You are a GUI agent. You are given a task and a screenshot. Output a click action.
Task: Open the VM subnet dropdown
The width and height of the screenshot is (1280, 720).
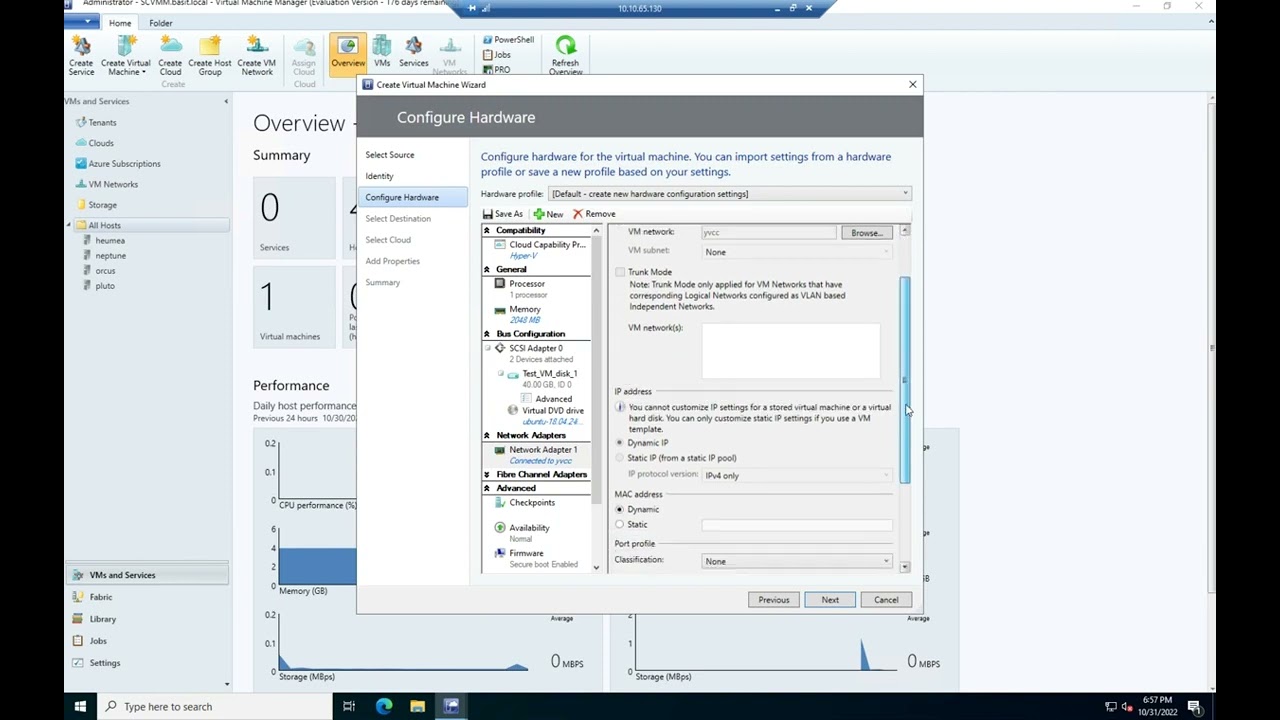coord(797,252)
